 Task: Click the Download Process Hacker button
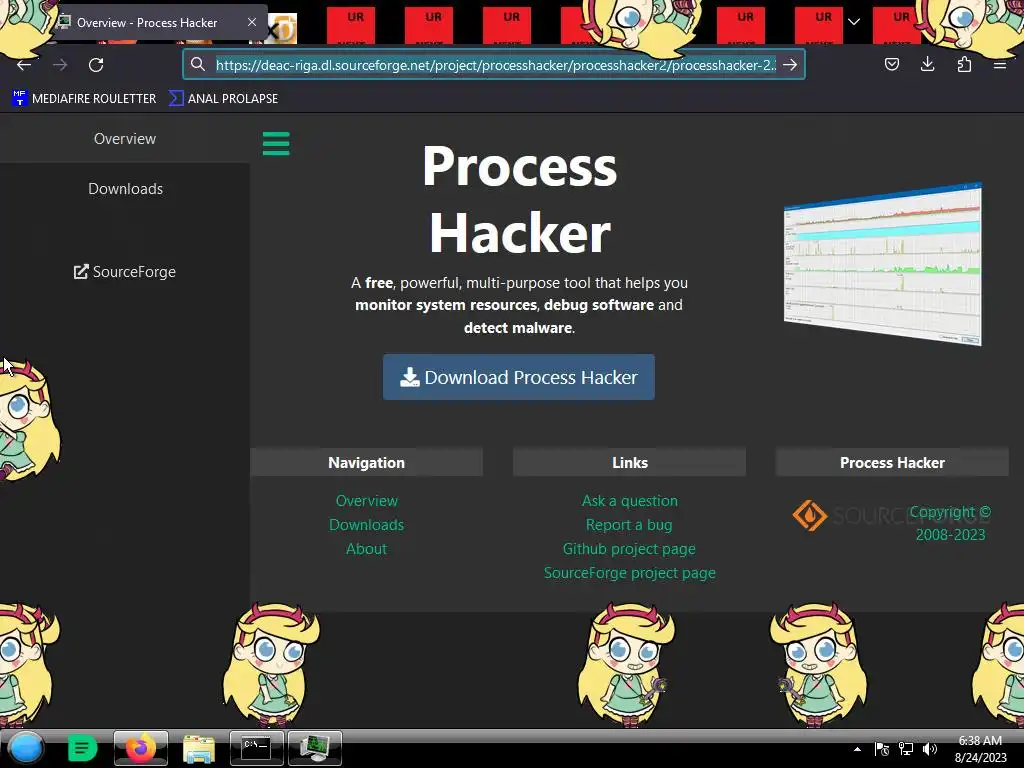[x=519, y=377]
